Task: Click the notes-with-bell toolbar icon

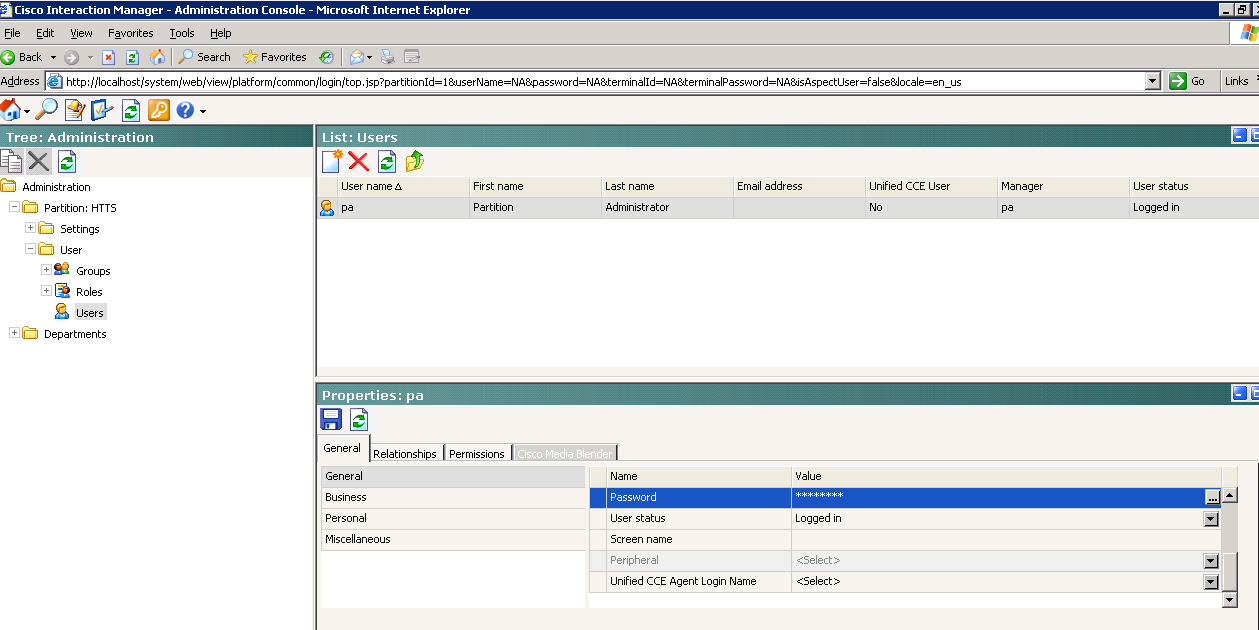Action: (74, 110)
